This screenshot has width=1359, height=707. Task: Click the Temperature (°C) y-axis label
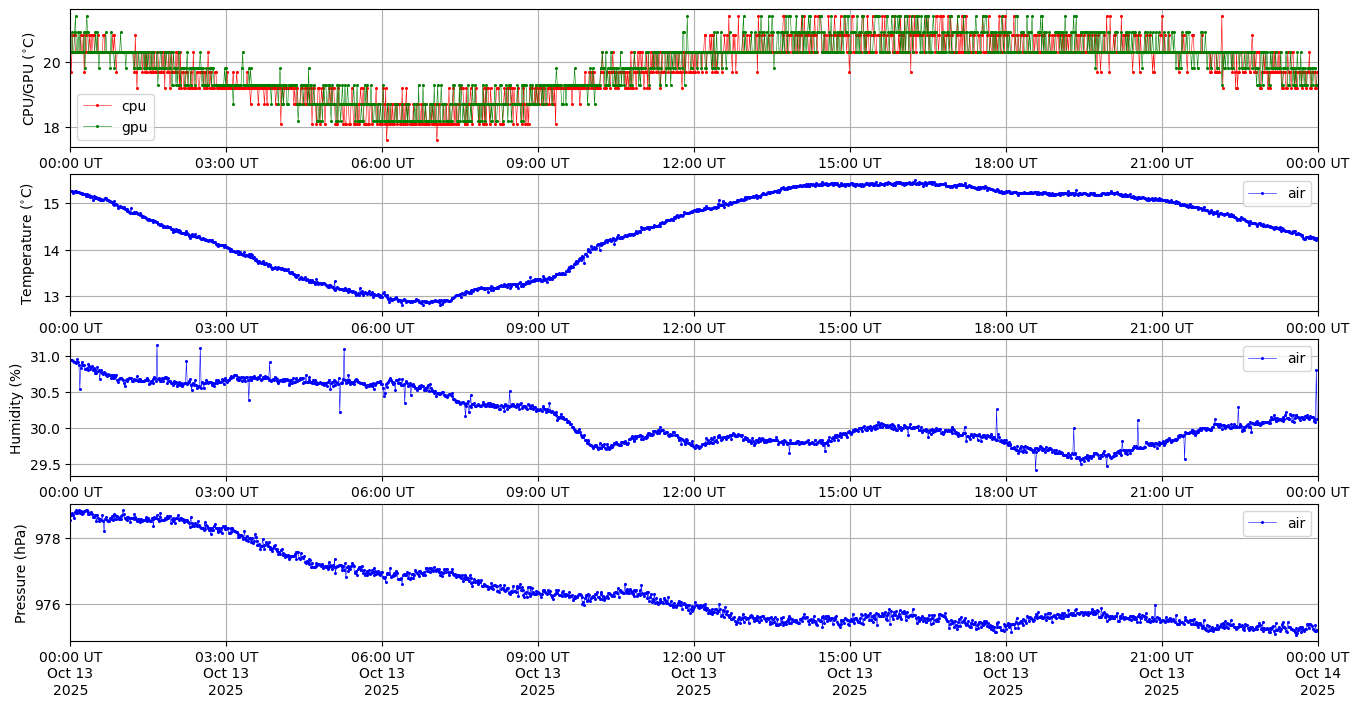point(28,243)
